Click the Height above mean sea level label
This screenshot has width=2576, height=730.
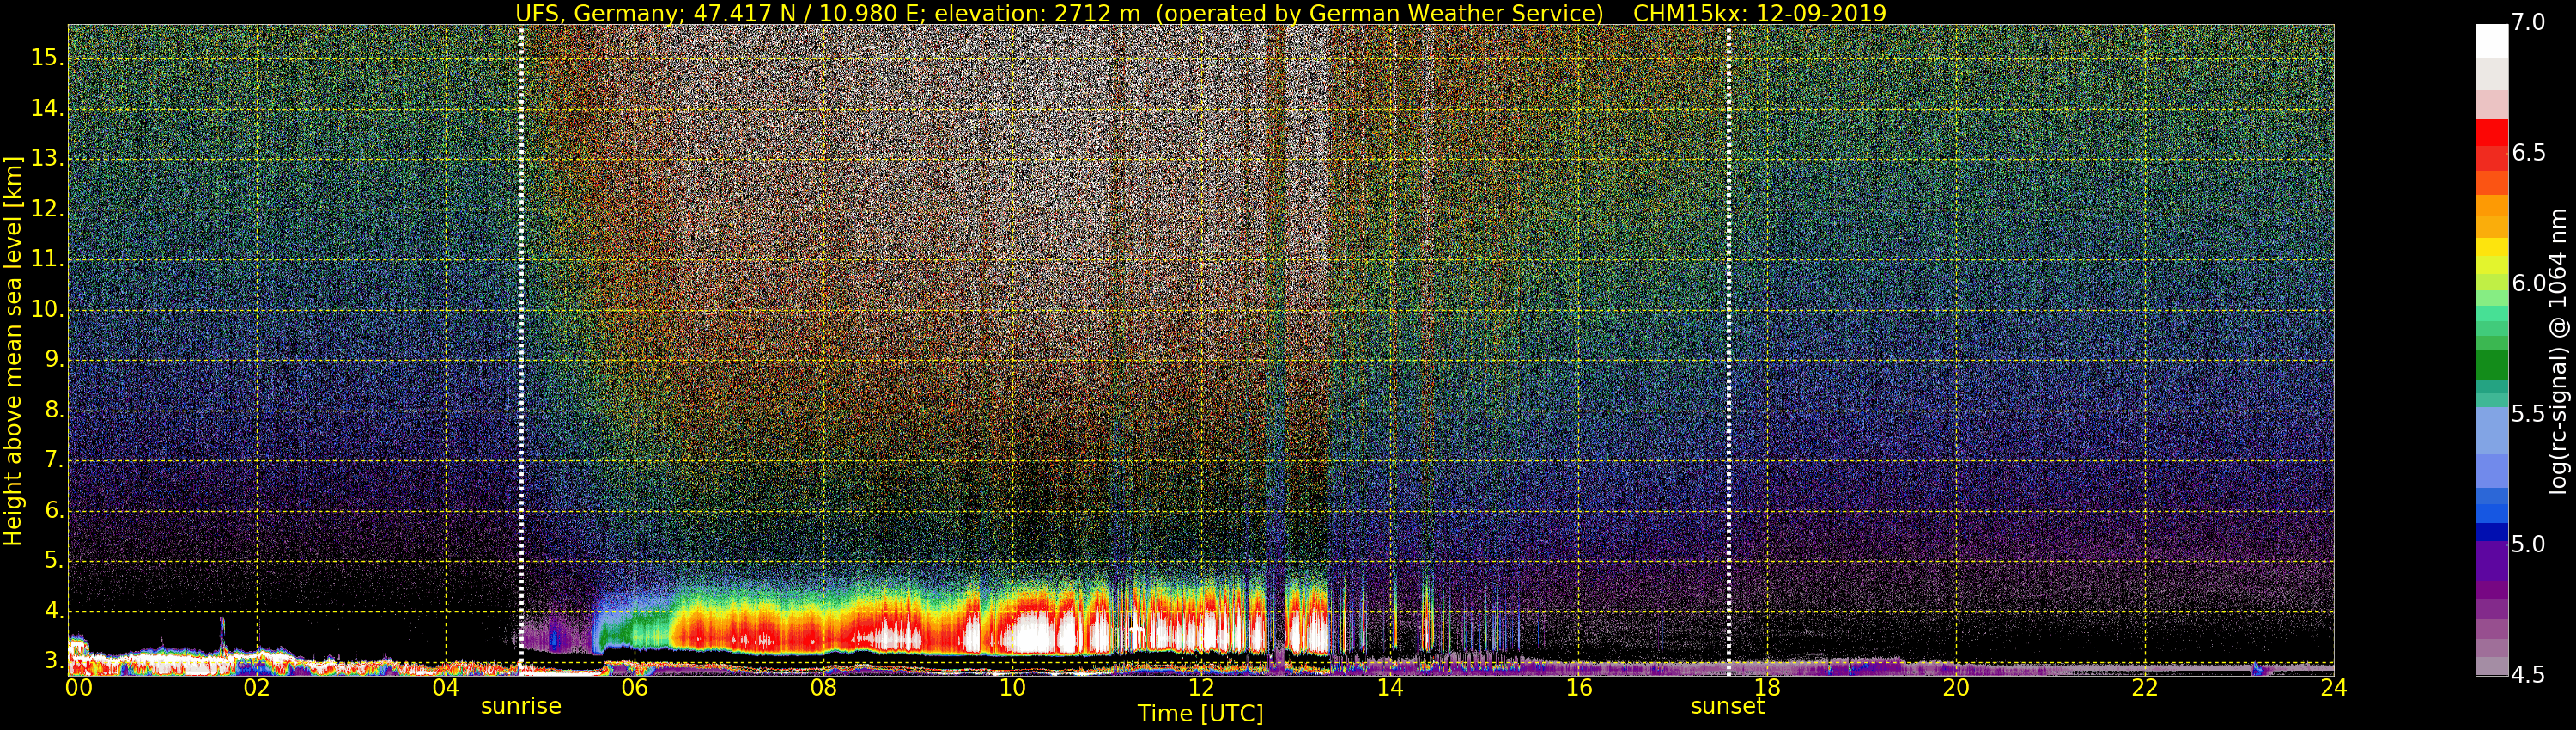13,350
